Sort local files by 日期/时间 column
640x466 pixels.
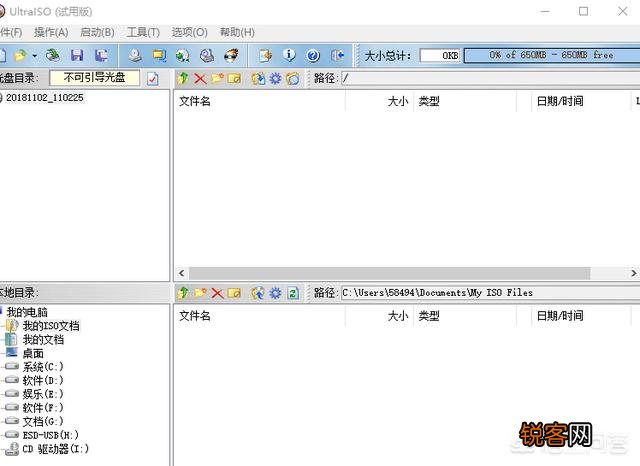581,316
